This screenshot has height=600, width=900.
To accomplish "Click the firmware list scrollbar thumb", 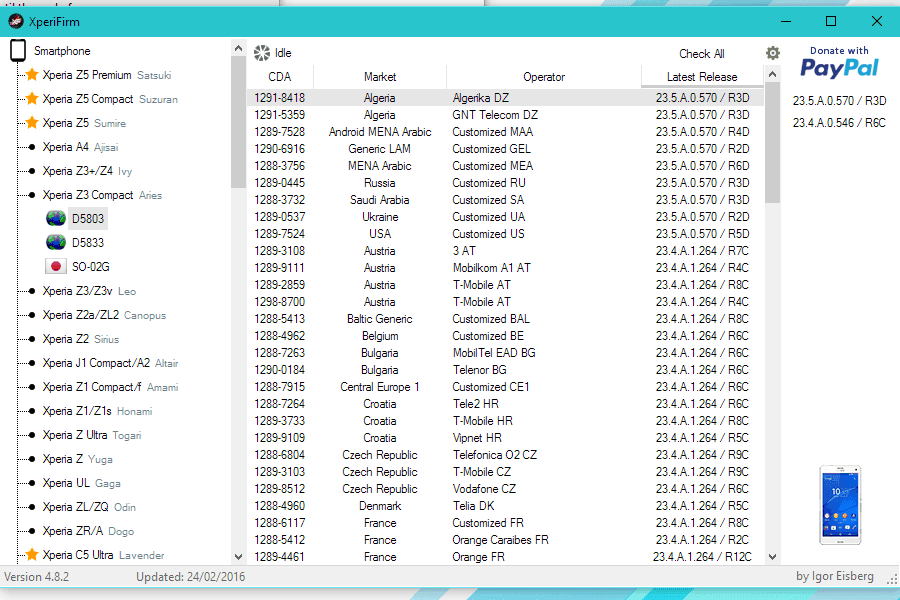I will pos(773,143).
